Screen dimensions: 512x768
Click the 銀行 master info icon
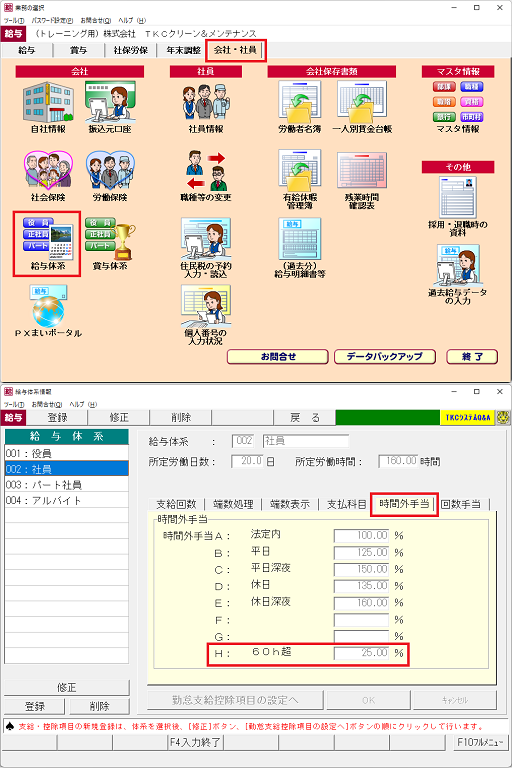point(444,117)
